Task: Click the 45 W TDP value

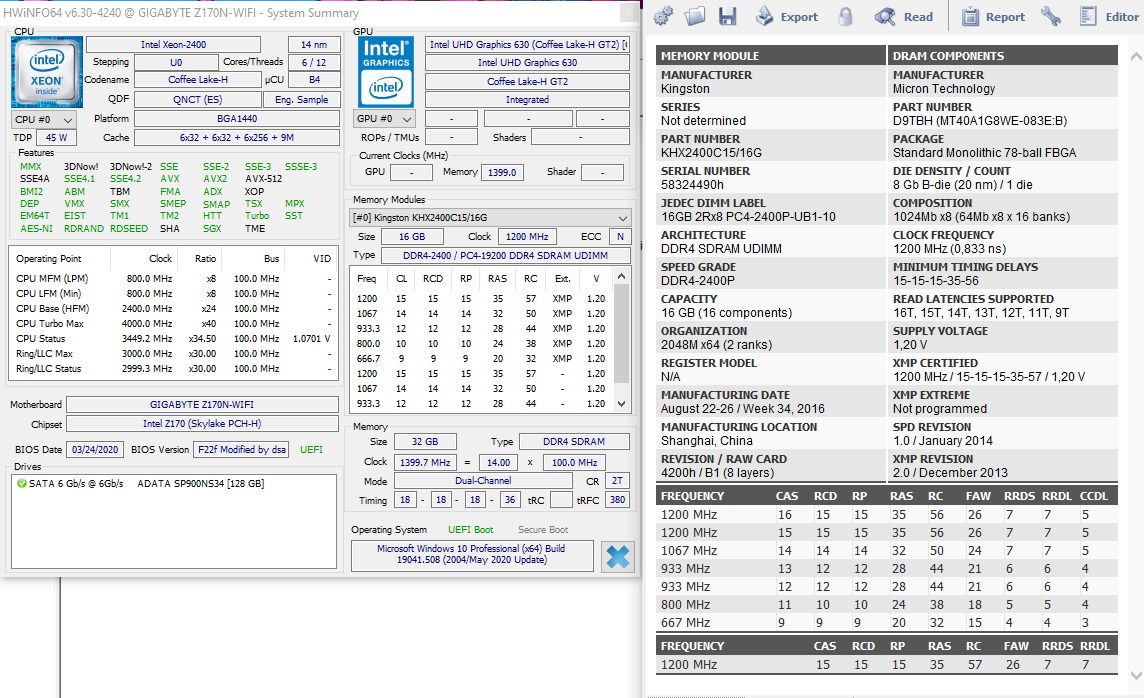Action: point(56,137)
